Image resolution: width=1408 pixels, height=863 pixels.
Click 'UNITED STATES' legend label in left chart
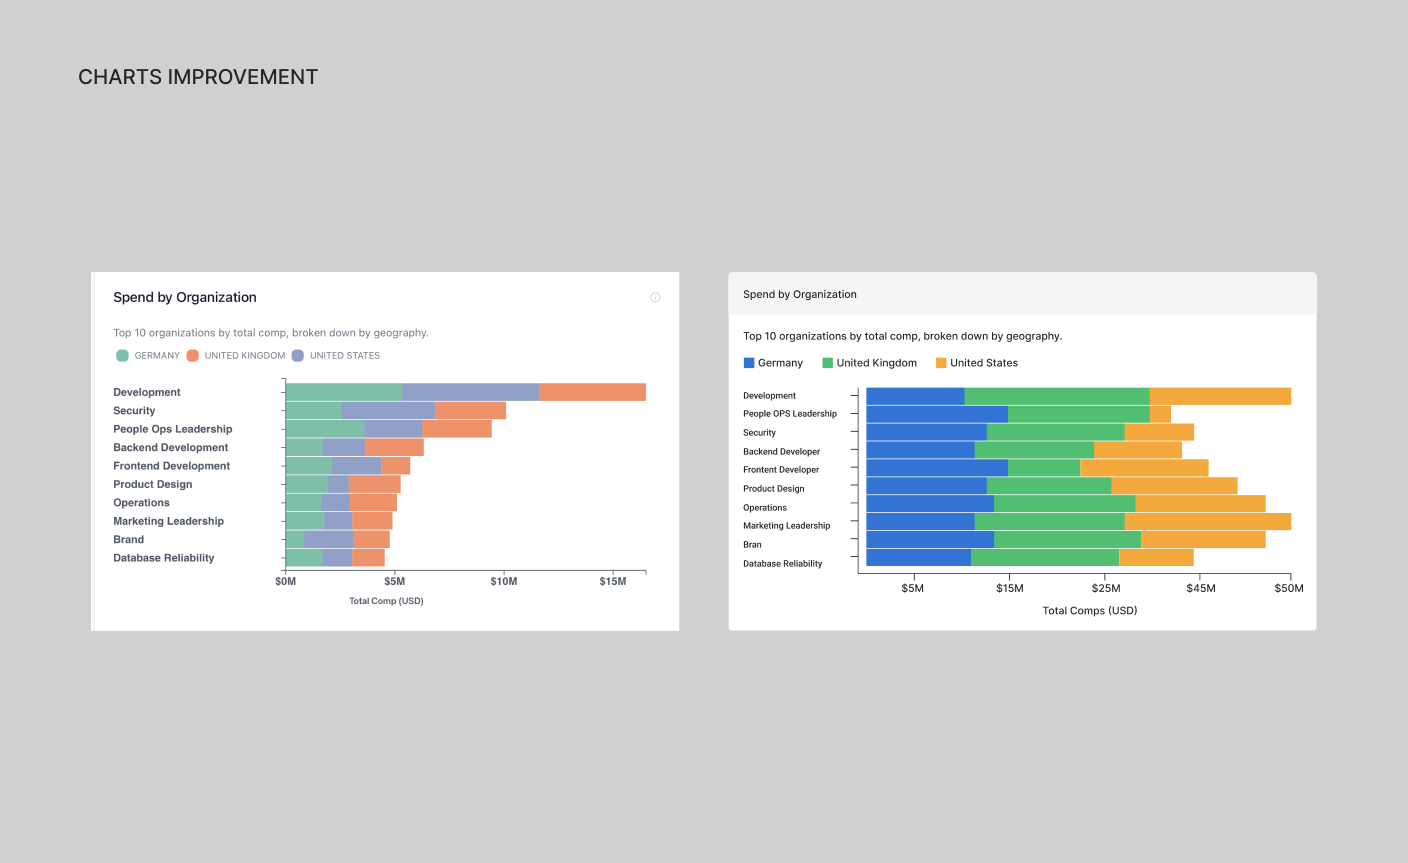click(x=345, y=355)
